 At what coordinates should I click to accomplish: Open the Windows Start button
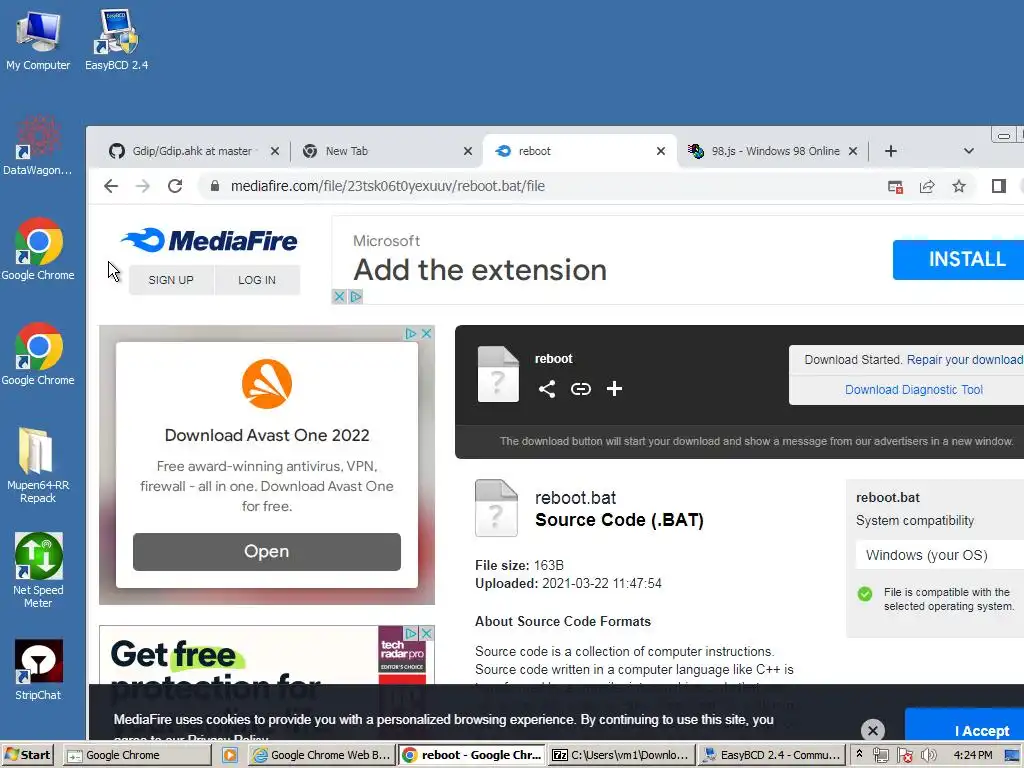29,755
